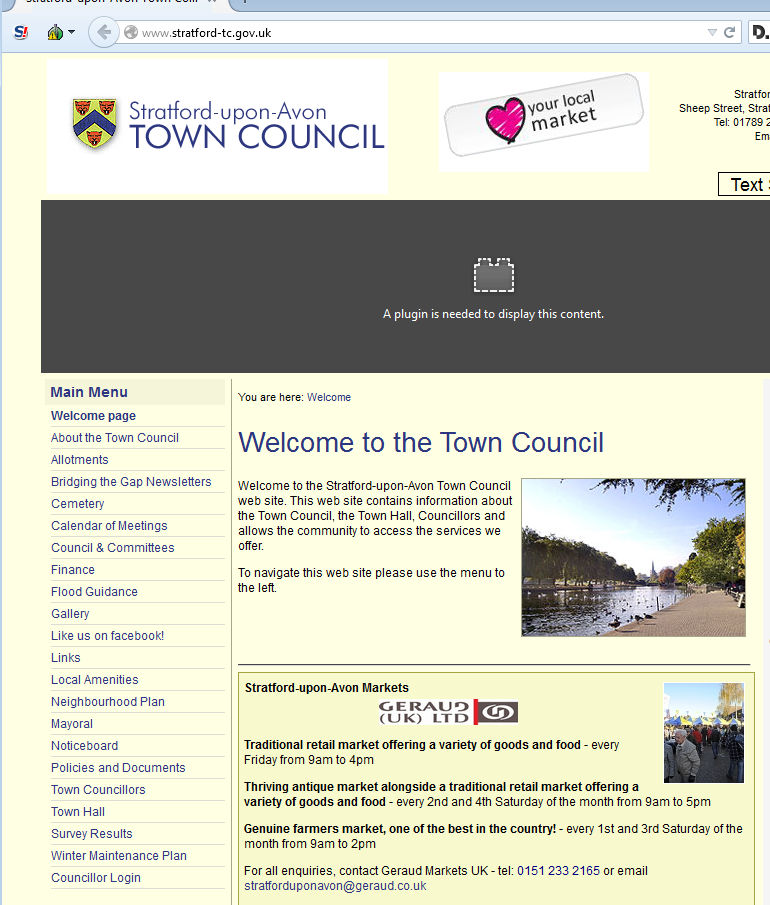The height and width of the screenshot is (905, 770).
Task: Open Policies and Documents
Action: tap(118, 767)
